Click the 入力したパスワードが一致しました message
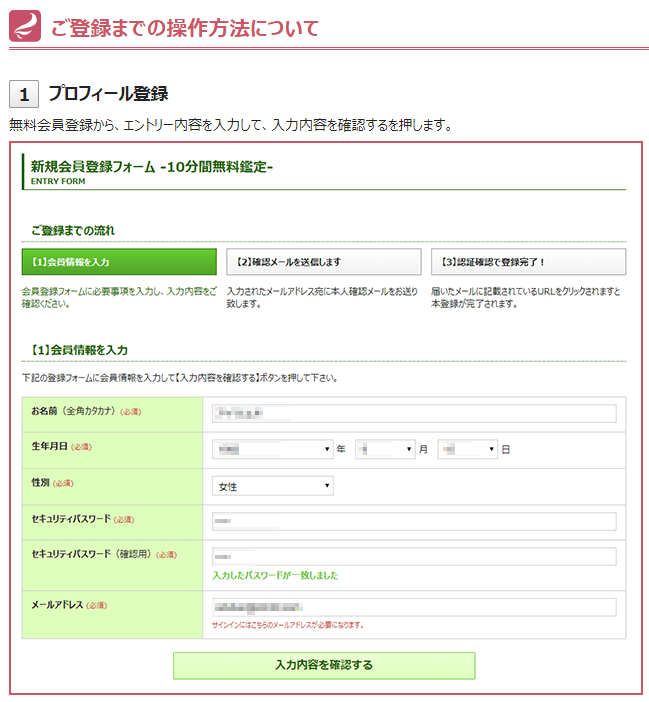The width and height of the screenshot is (649, 702). click(x=275, y=575)
